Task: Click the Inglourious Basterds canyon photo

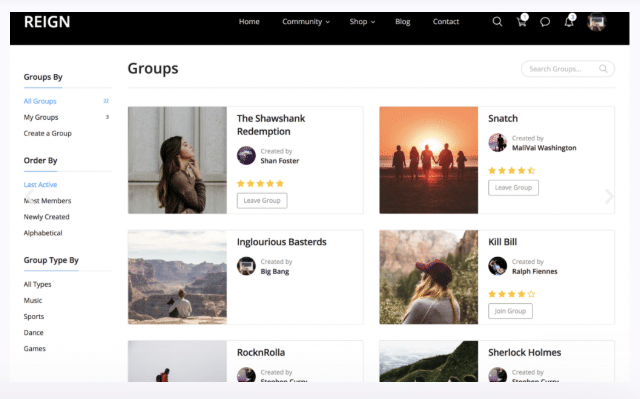Action: 177,277
